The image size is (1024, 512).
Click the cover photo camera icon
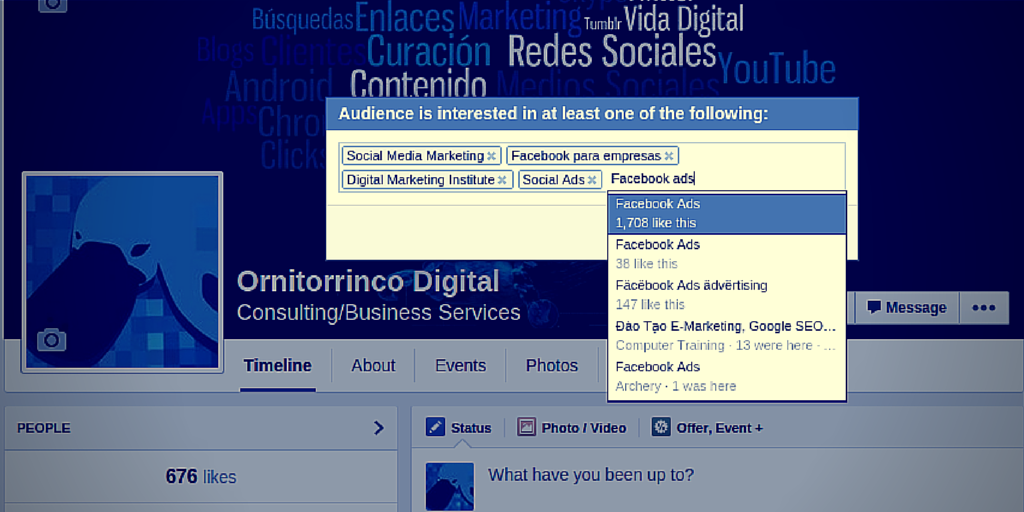pos(51,4)
